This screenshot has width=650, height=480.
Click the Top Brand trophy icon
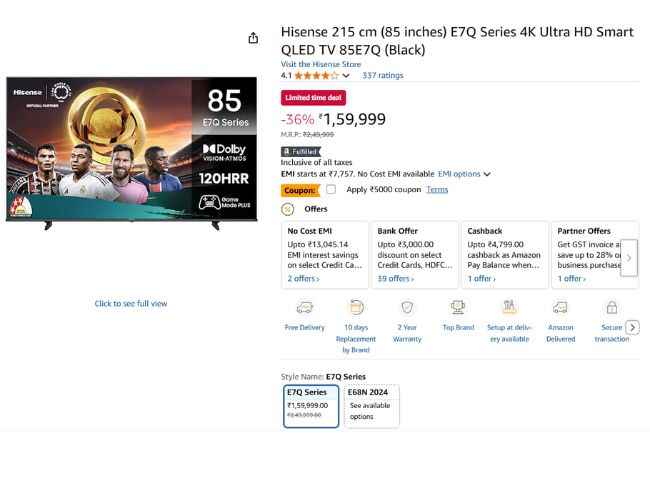(x=458, y=308)
